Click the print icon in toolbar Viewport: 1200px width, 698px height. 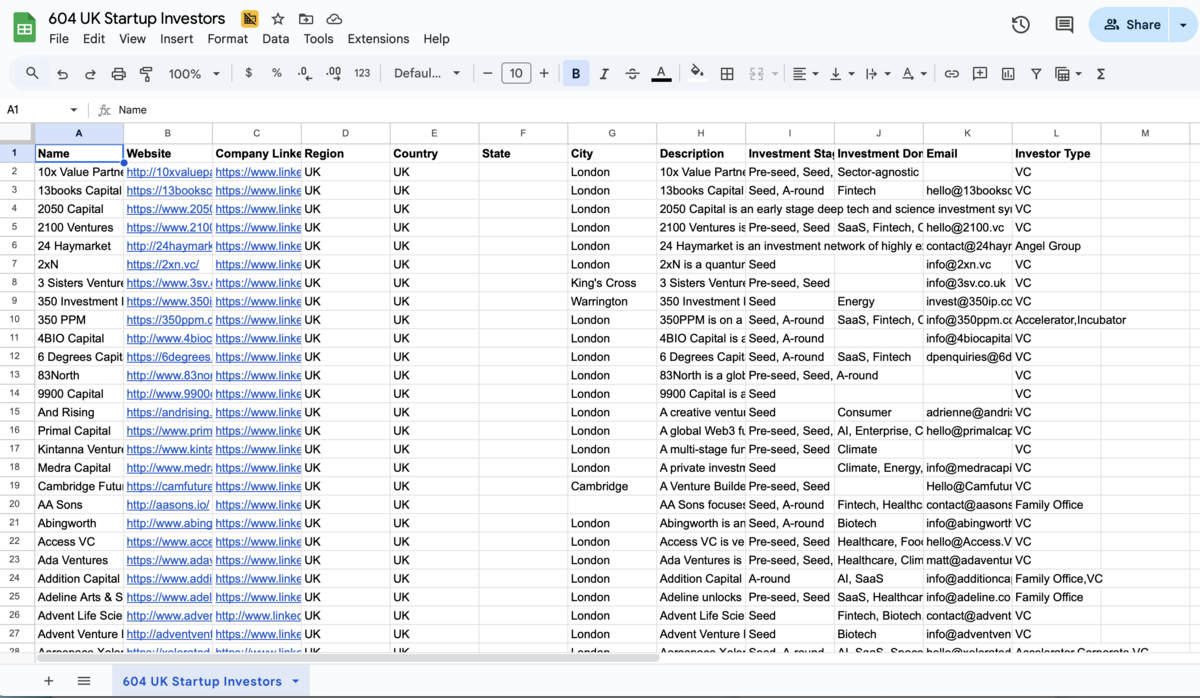(118, 74)
